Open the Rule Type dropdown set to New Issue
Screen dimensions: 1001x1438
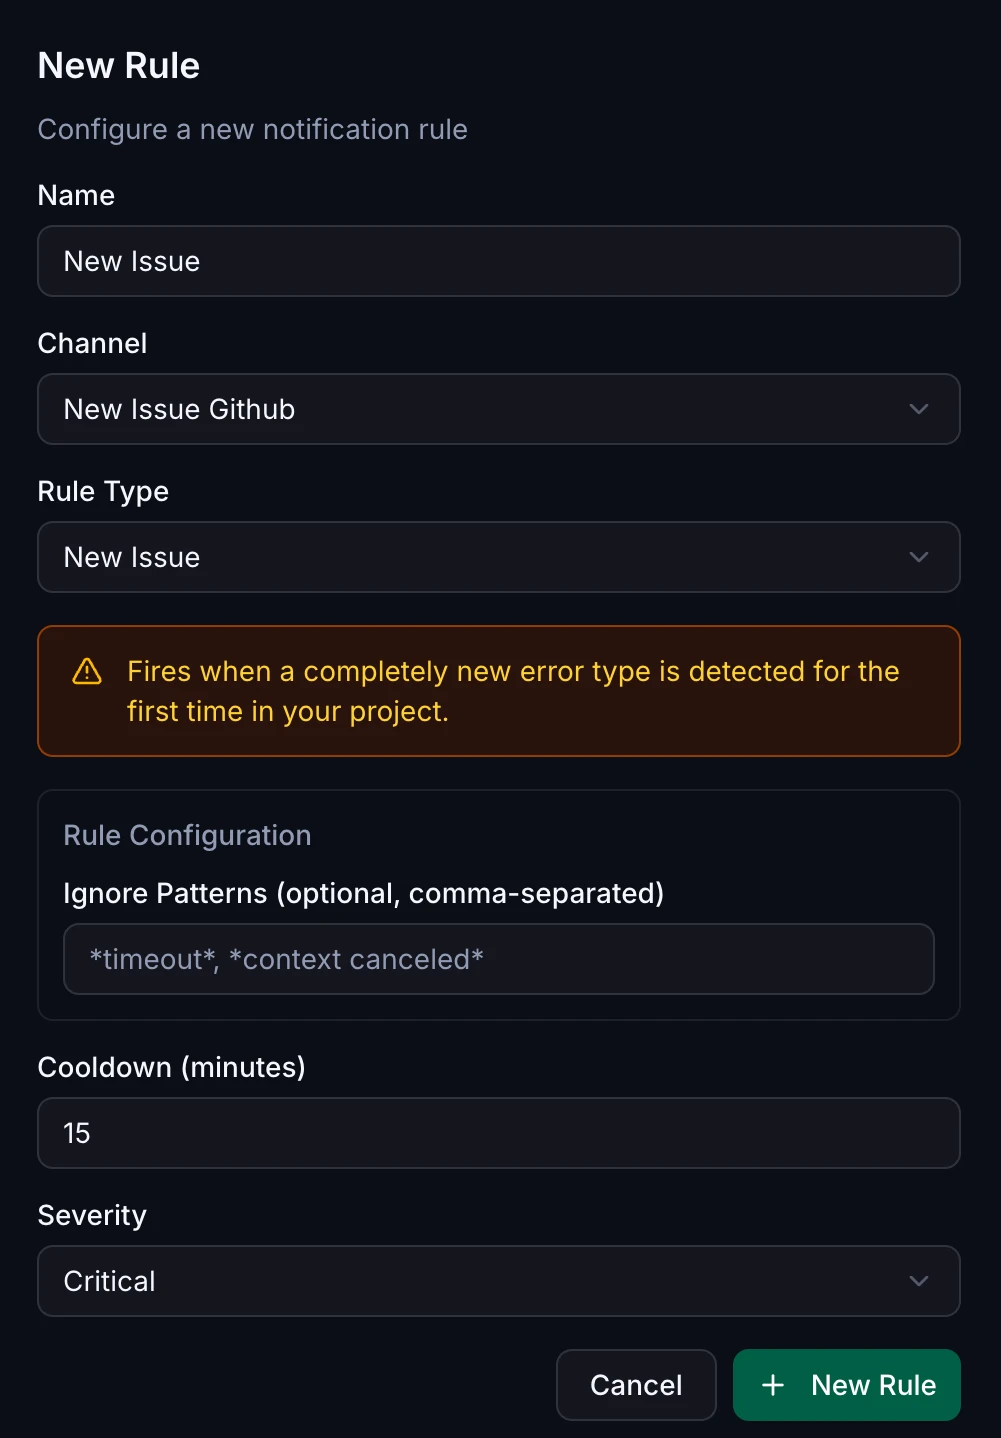[x=499, y=557]
